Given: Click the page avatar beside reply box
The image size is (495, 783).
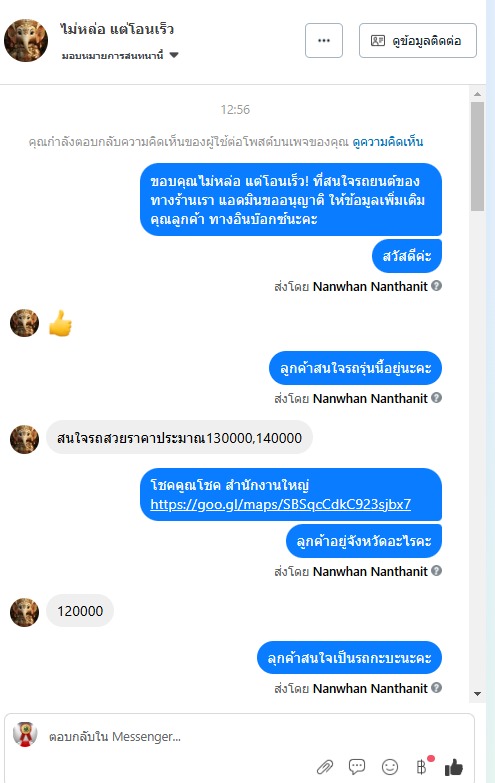Looking at the screenshot, I should pos(25,734).
